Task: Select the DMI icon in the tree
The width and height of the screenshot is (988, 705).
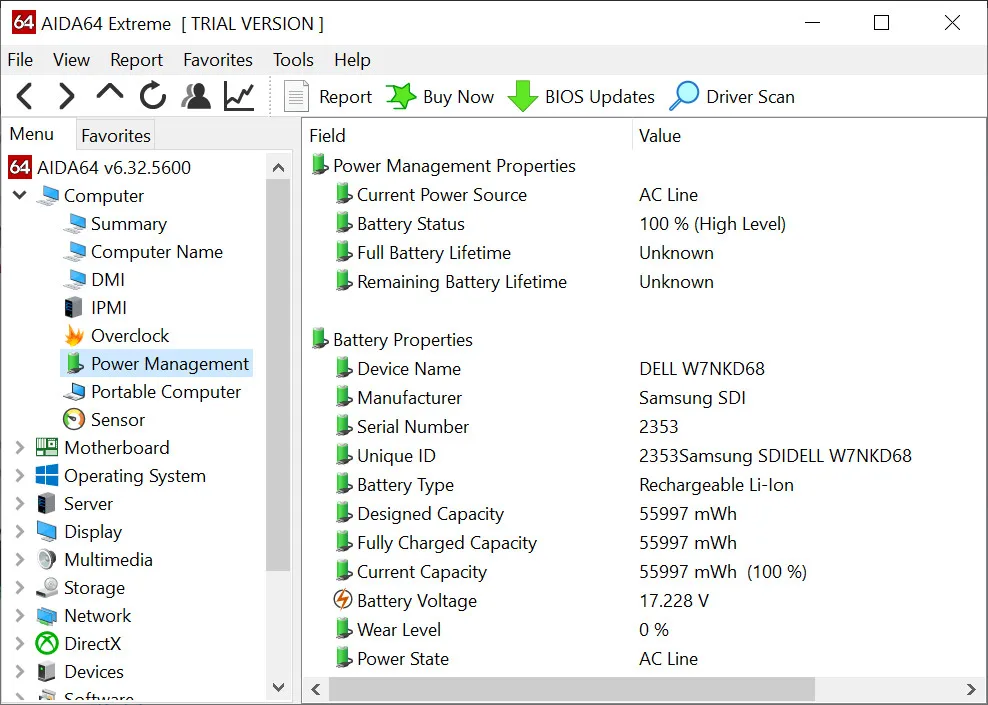Action: coord(76,279)
